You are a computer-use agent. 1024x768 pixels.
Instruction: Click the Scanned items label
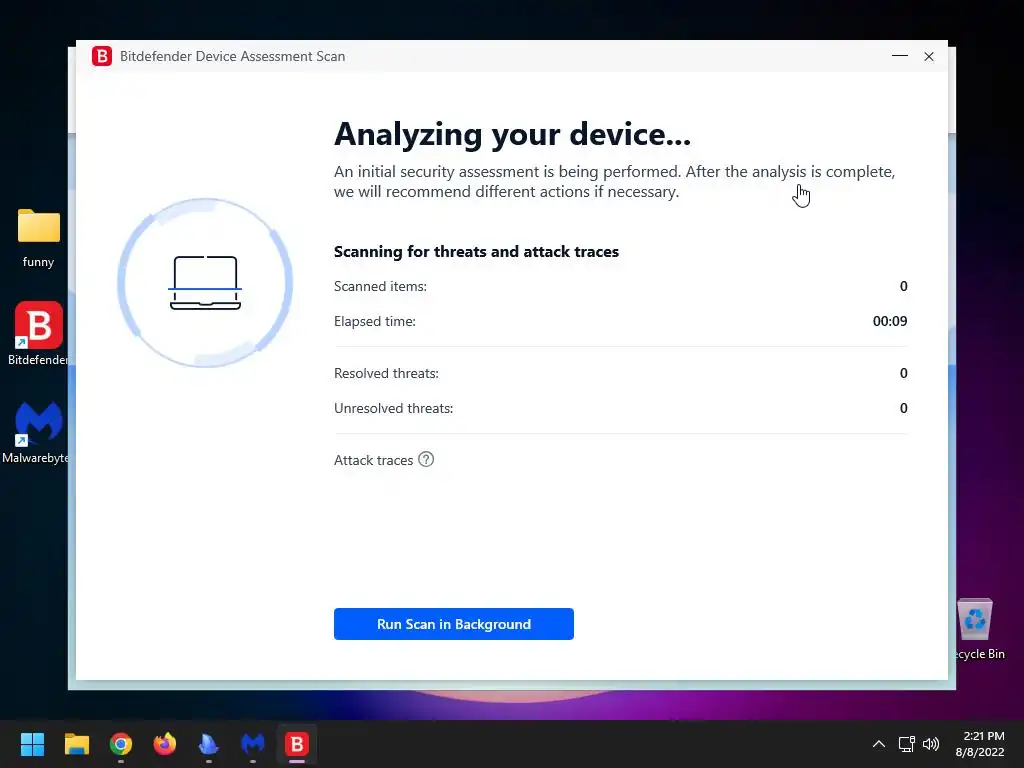(380, 286)
